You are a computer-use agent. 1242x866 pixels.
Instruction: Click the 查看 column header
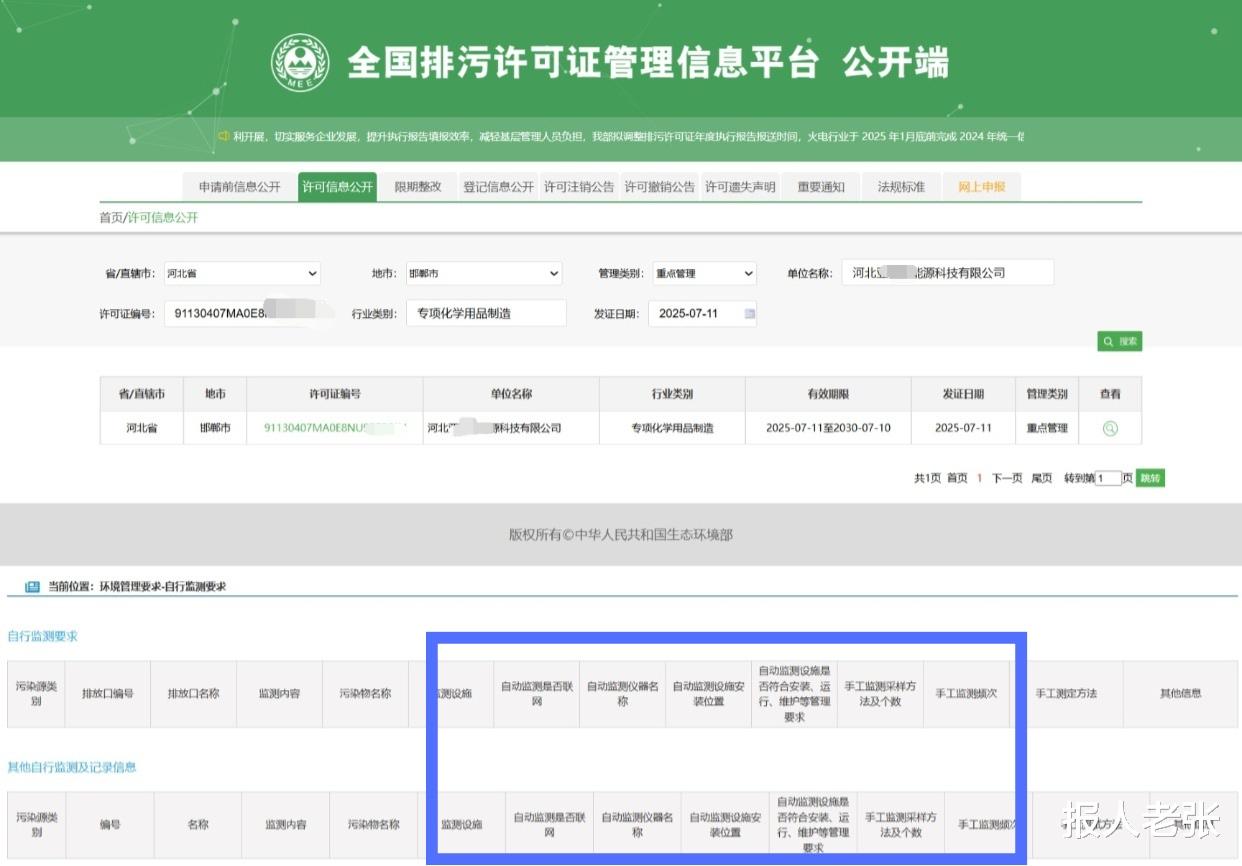1110,394
